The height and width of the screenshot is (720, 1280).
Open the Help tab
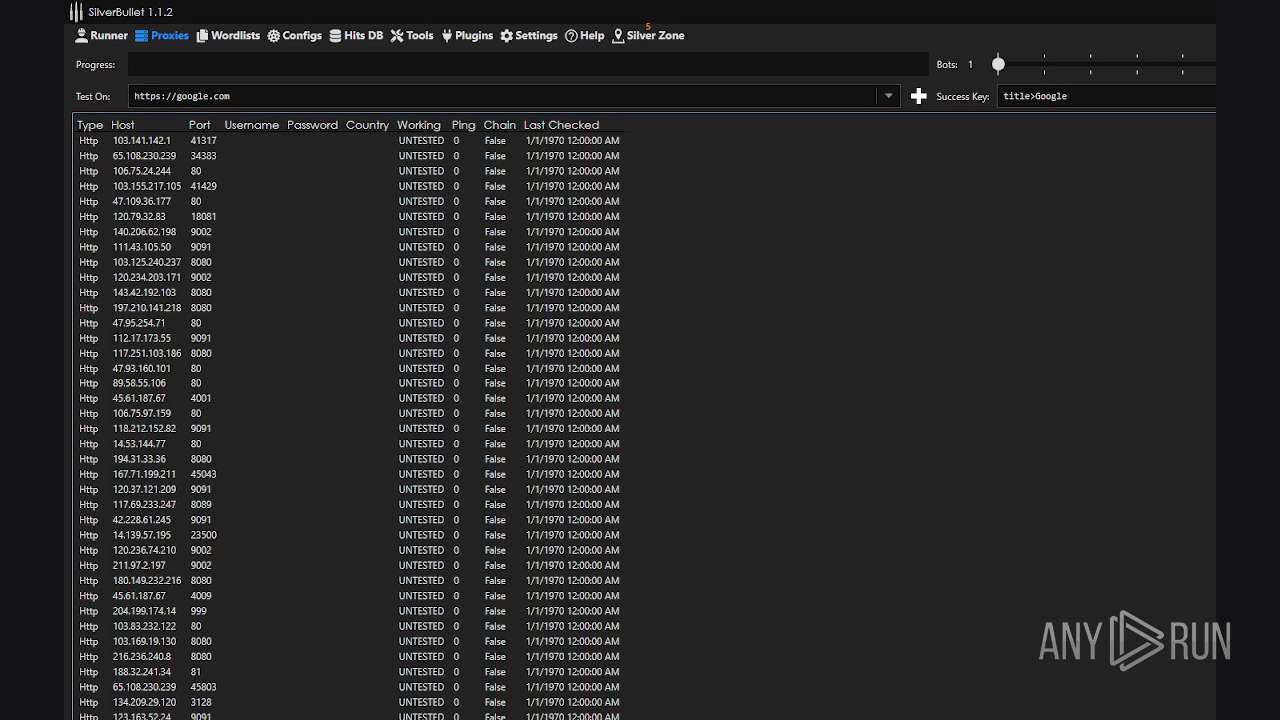click(585, 36)
